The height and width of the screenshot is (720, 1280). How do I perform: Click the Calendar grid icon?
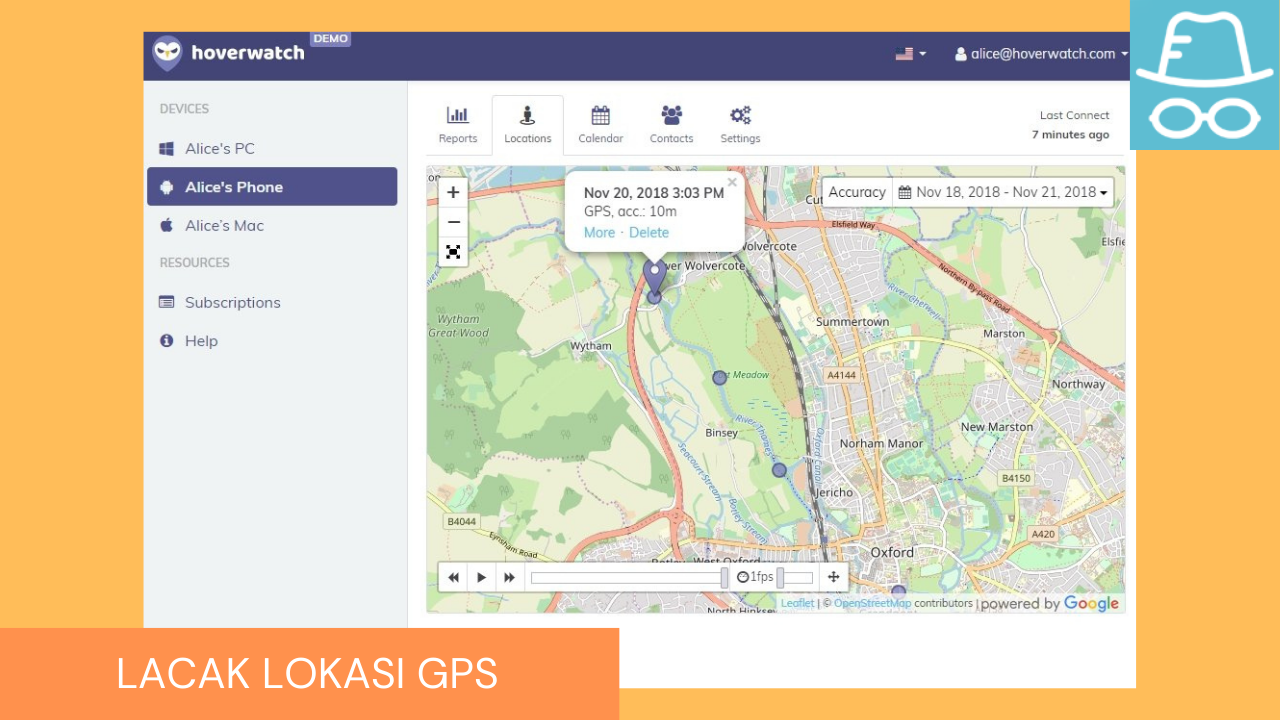[x=600, y=115]
